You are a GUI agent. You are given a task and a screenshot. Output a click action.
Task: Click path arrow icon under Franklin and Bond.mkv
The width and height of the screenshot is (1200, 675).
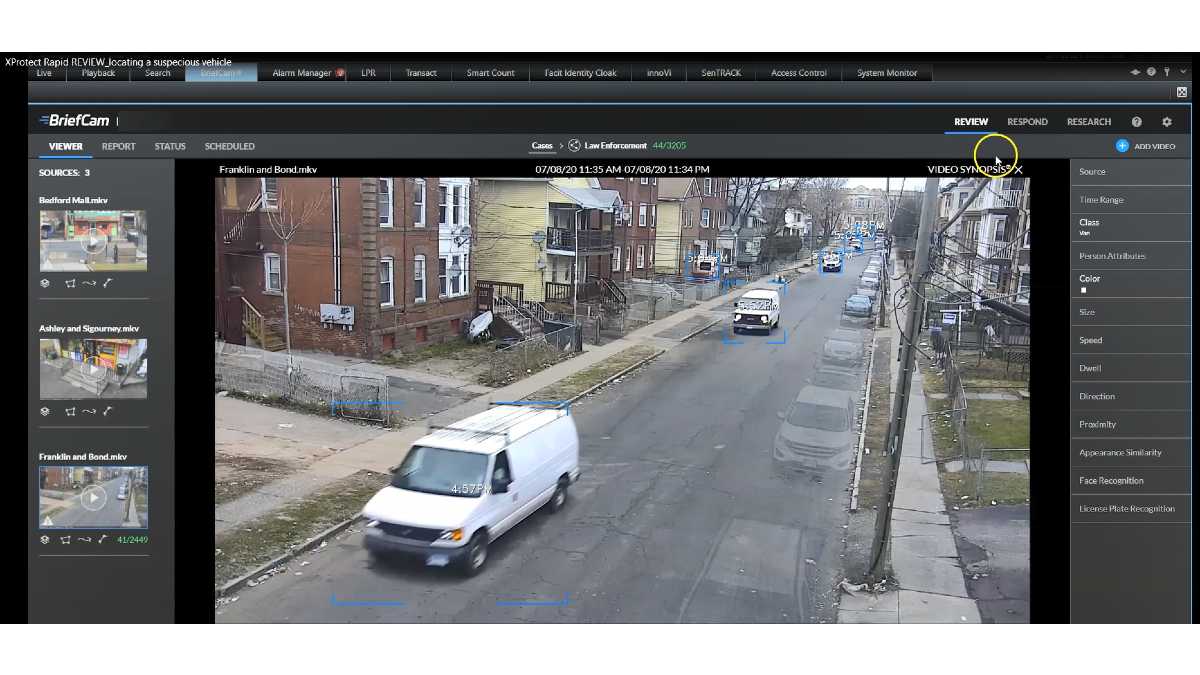coord(84,539)
